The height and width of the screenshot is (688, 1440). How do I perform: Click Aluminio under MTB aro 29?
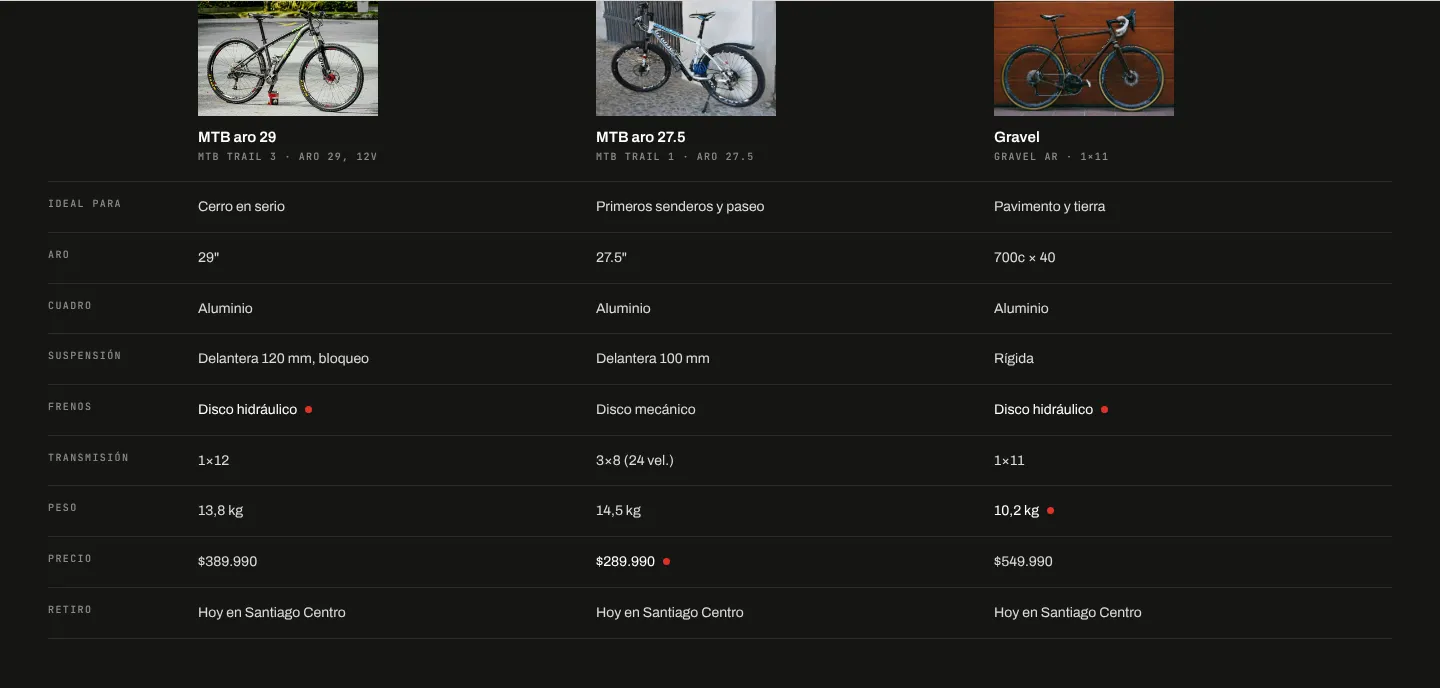click(225, 309)
